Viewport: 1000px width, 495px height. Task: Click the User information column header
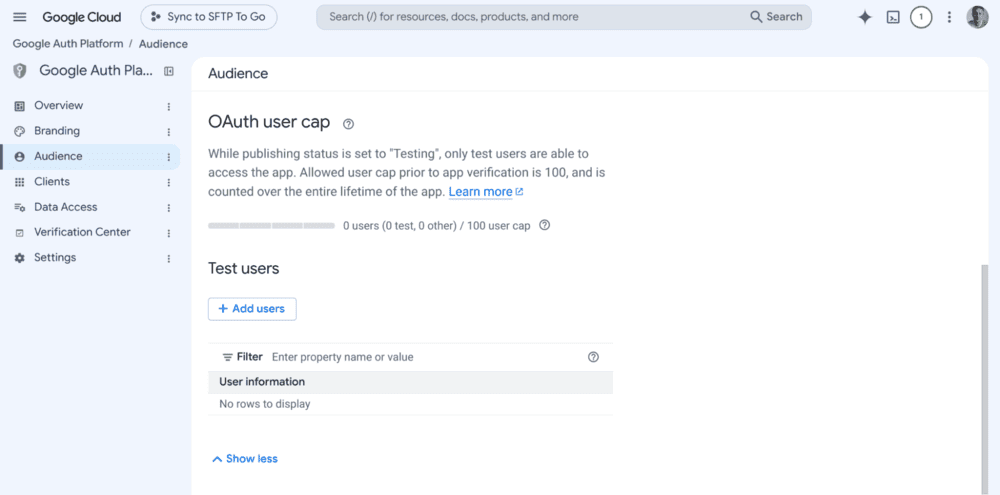410,382
